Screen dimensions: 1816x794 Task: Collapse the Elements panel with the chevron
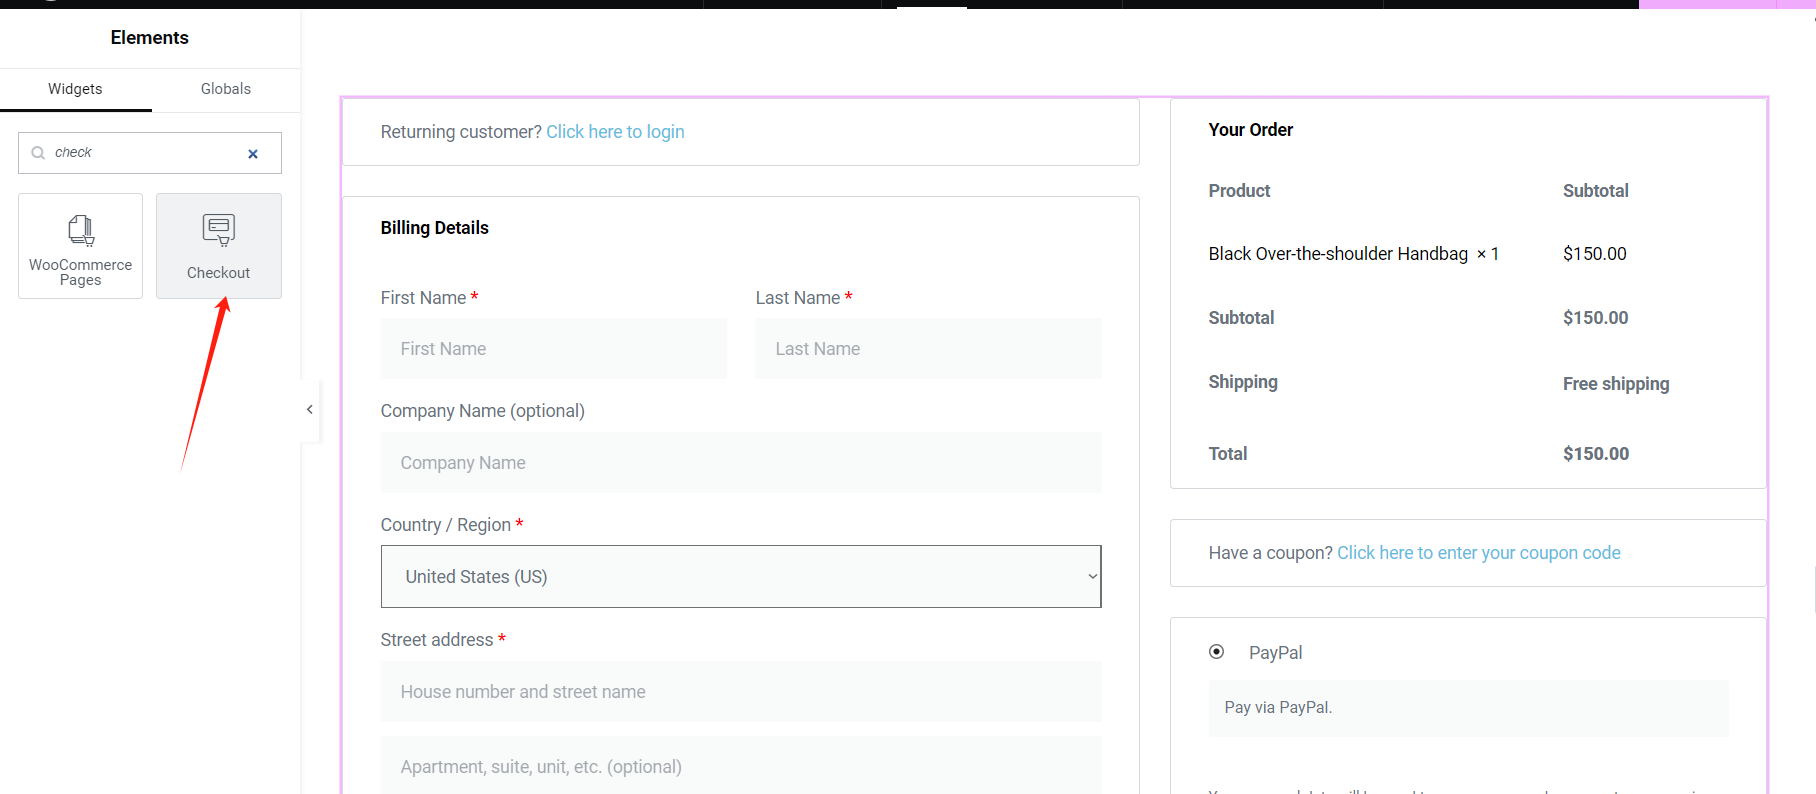[309, 410]
